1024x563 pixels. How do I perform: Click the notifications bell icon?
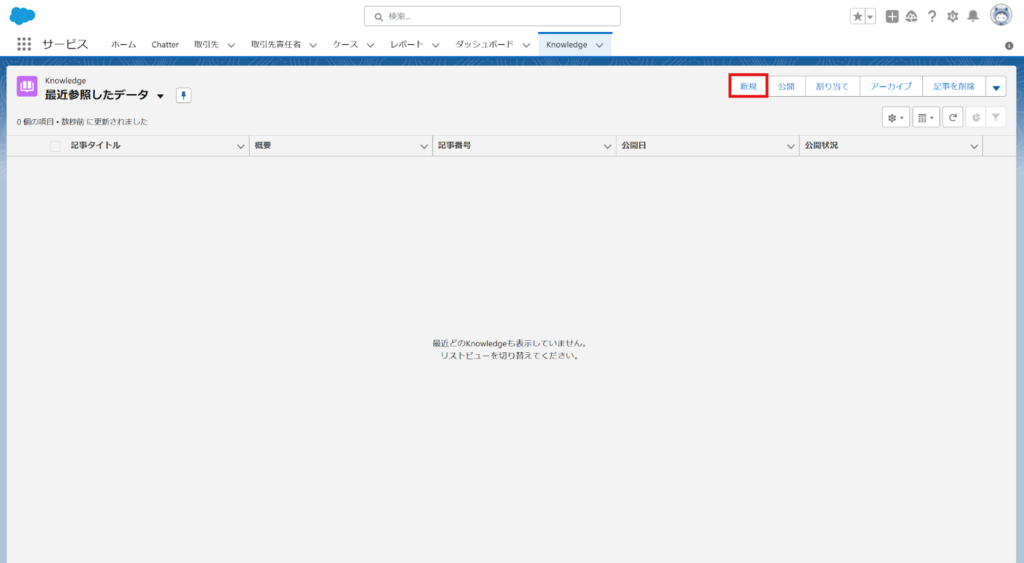click(x=972, y=16)
